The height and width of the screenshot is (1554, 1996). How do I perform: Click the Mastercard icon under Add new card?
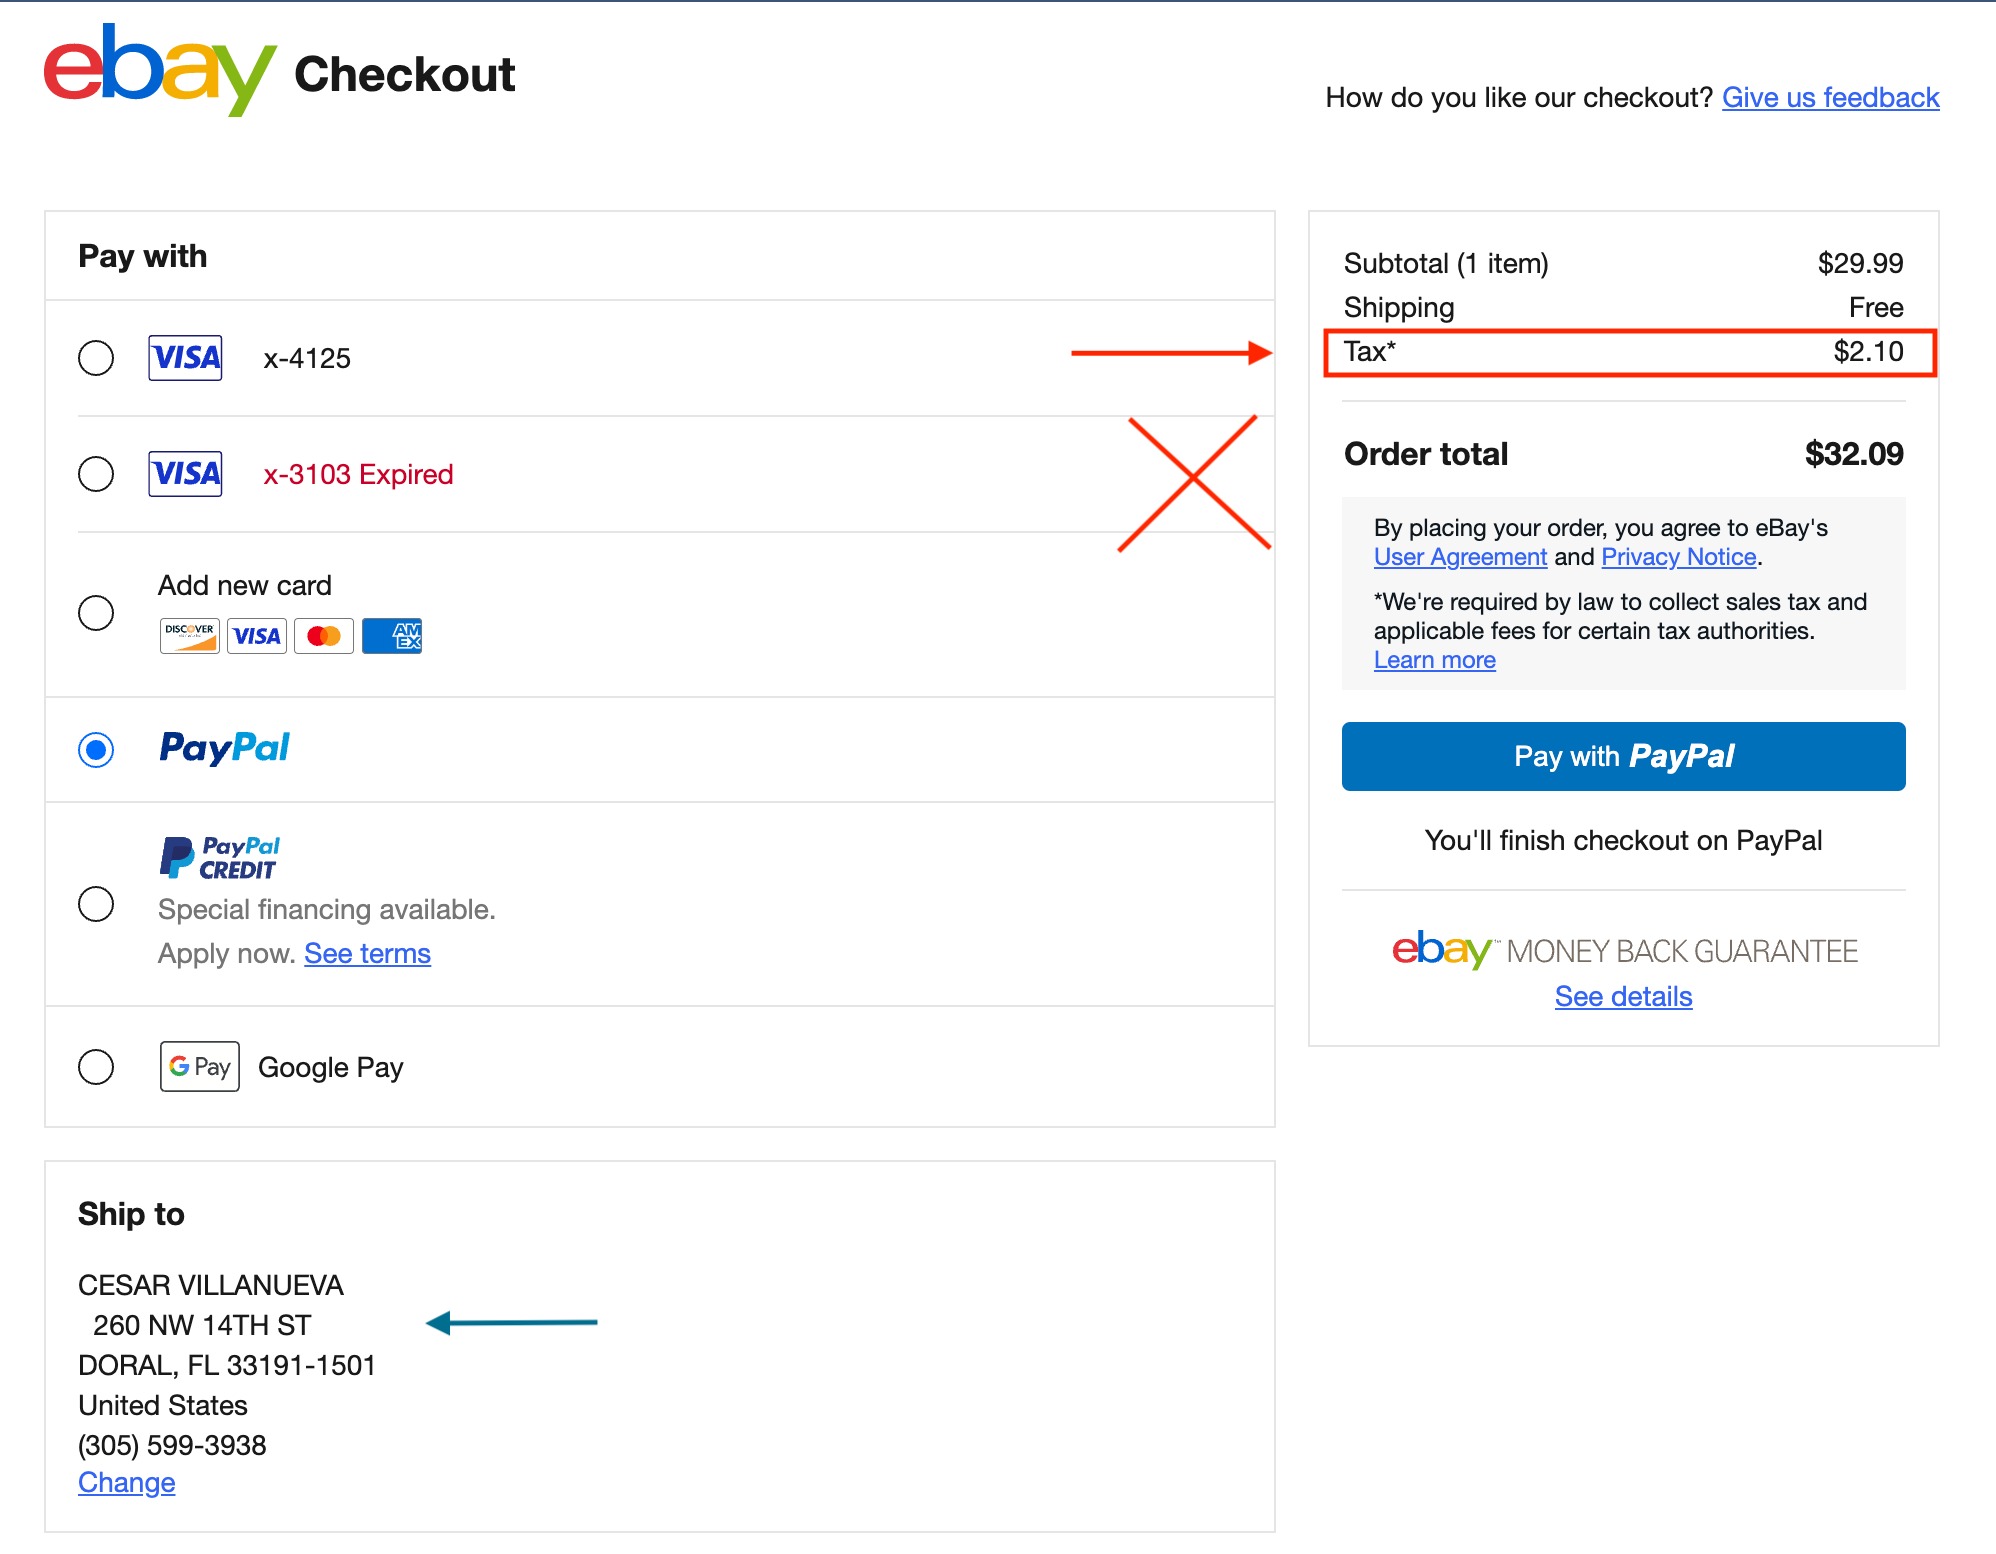[323, 635]
